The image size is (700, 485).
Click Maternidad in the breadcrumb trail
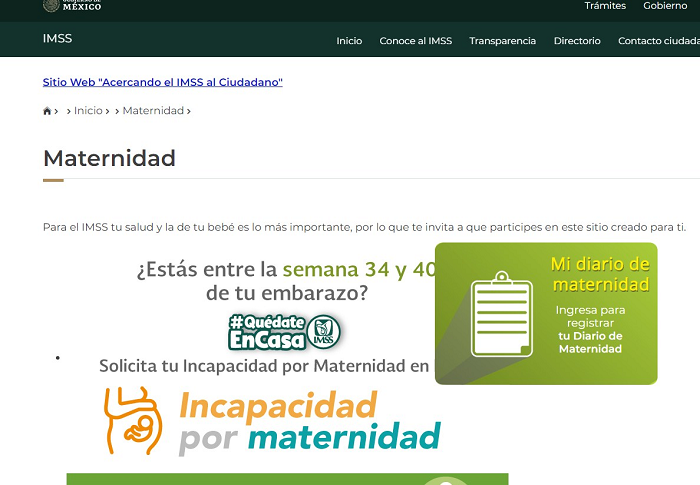[x=153, y=110]
